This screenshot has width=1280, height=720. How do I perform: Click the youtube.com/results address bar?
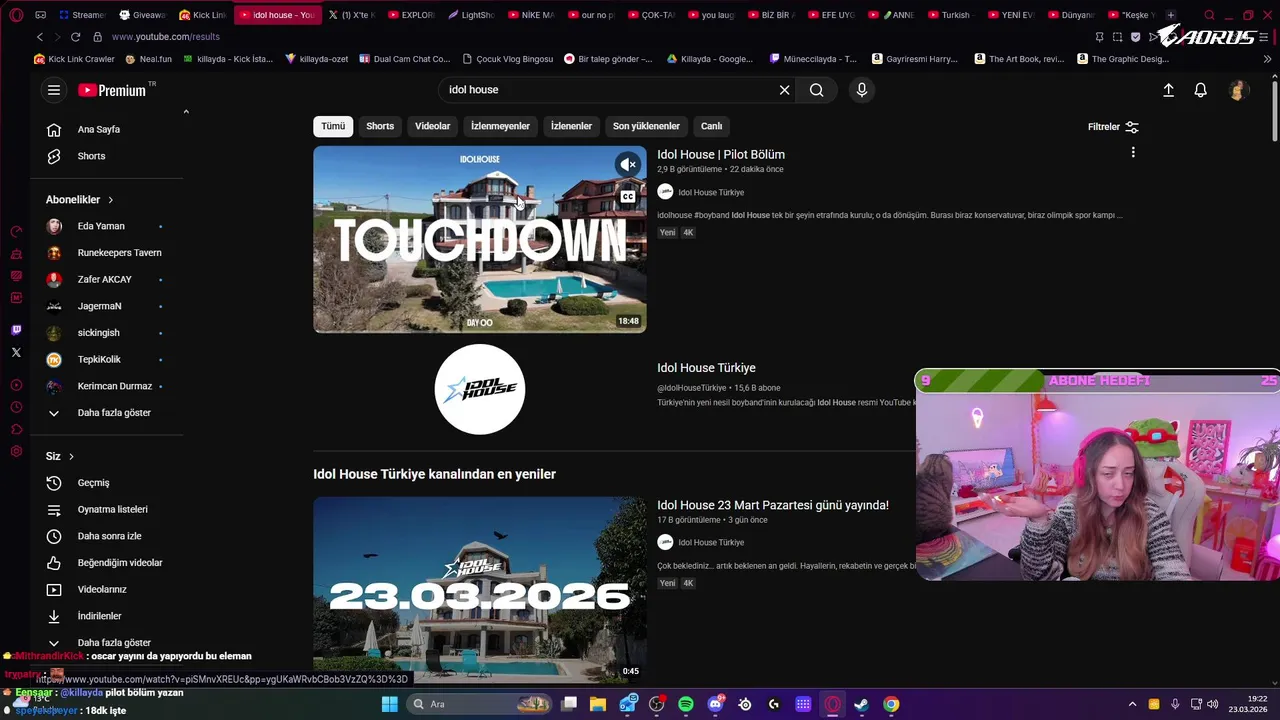pos(166,37)
